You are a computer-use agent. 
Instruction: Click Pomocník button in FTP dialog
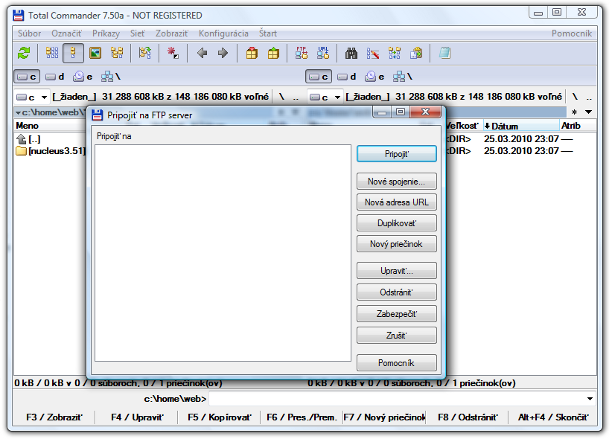pyautogui.click(x=397, y=363)
